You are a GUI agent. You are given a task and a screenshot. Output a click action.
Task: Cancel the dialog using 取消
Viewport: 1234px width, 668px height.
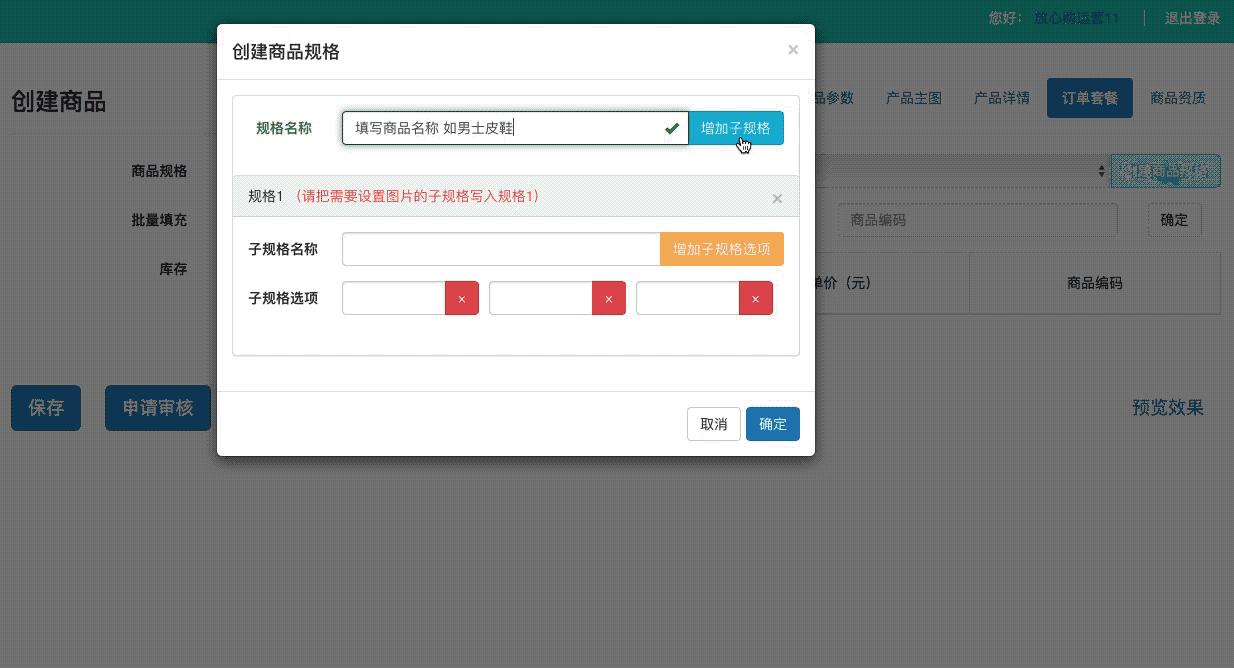[x=713, y=423]
